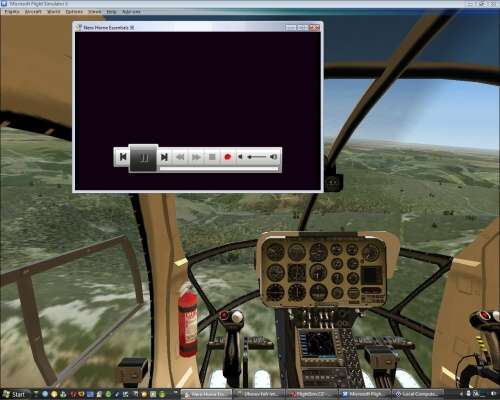Viewport: 500px width, 400px height.
Task: Click the loud-volume speaker icon
Action: [x=274, y=156]
